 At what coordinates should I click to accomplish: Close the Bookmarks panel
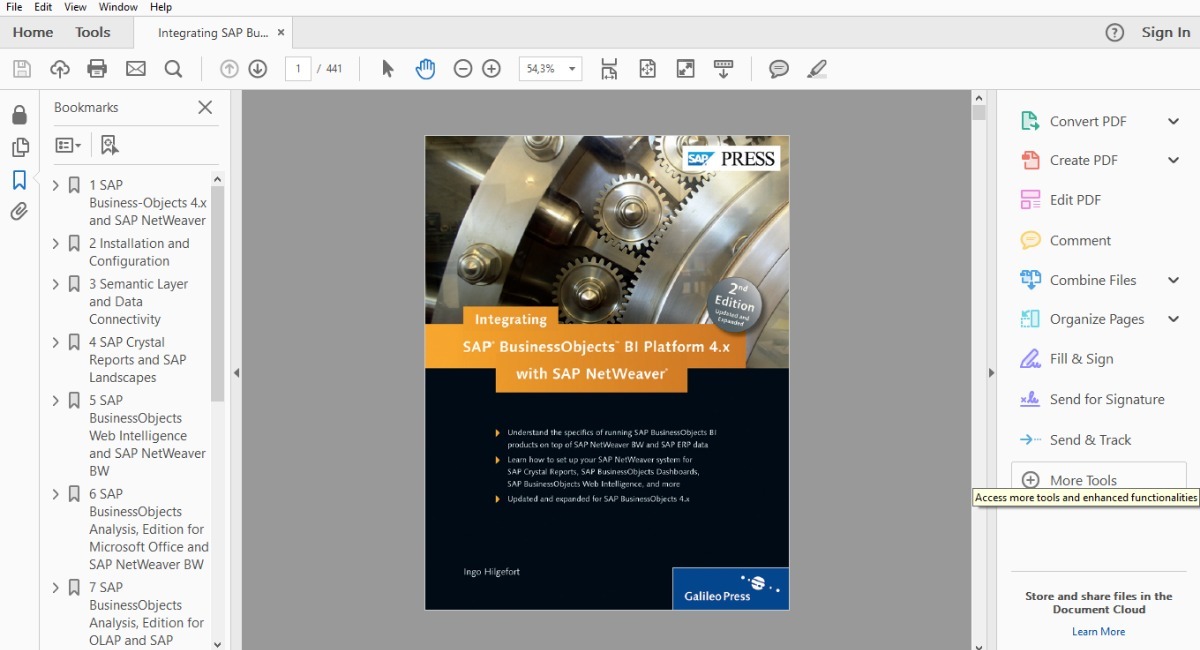coord(205,107)
